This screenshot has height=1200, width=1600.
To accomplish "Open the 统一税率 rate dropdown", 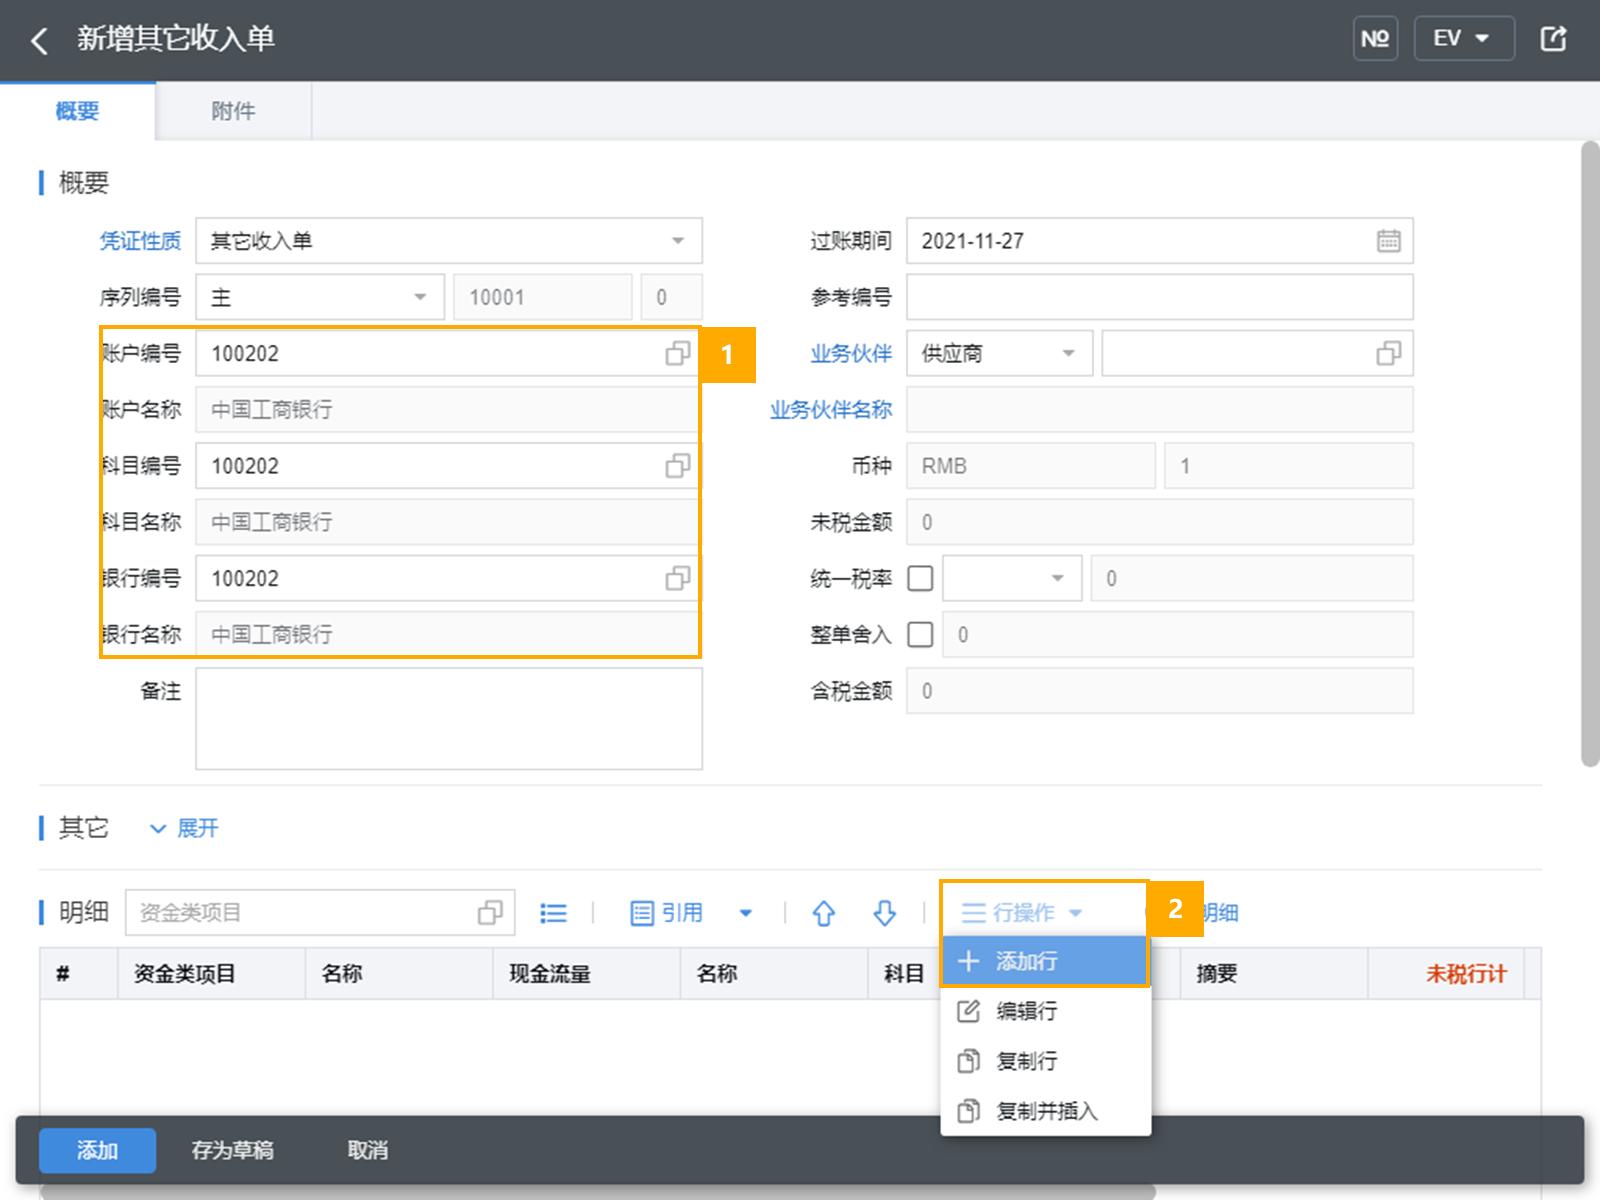I will [1012, 578].
